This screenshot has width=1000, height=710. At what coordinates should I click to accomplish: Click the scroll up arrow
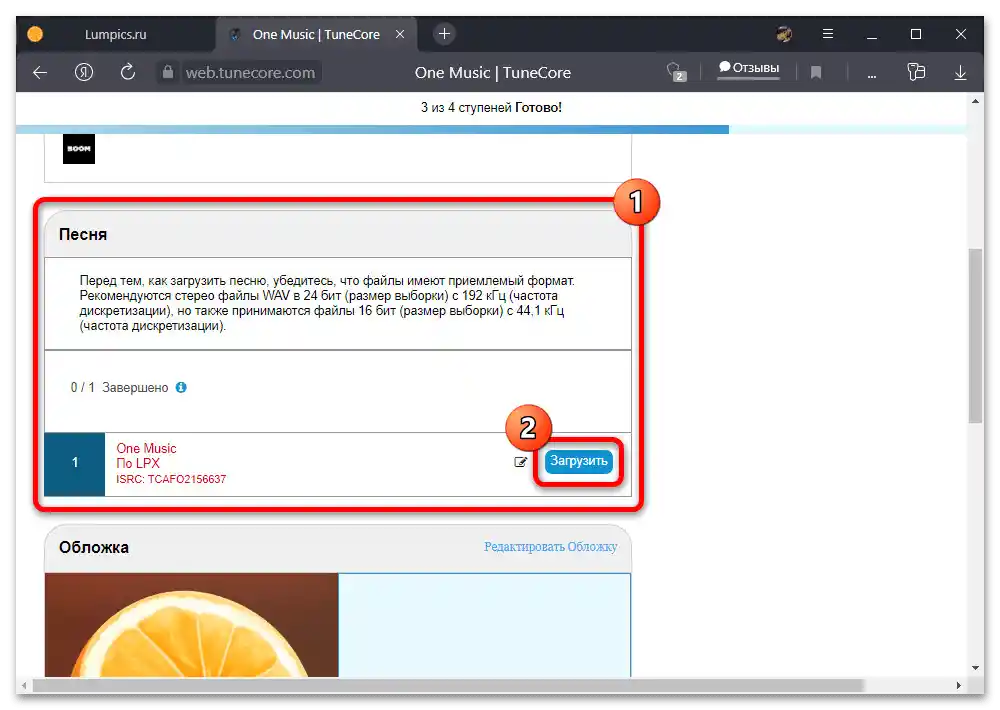pos(975,101)
